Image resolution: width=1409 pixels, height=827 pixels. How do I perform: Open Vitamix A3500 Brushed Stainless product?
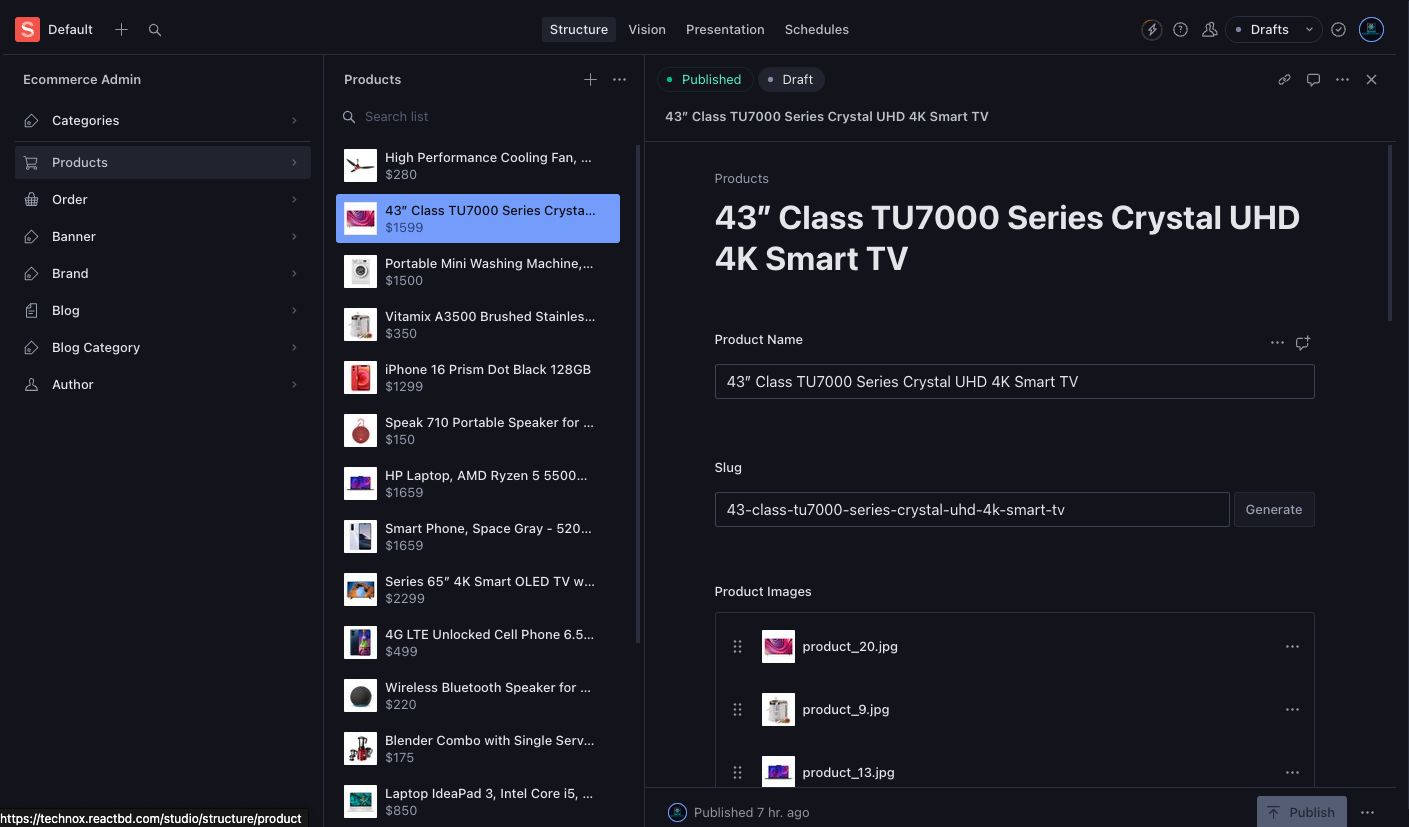pos(478,324)
